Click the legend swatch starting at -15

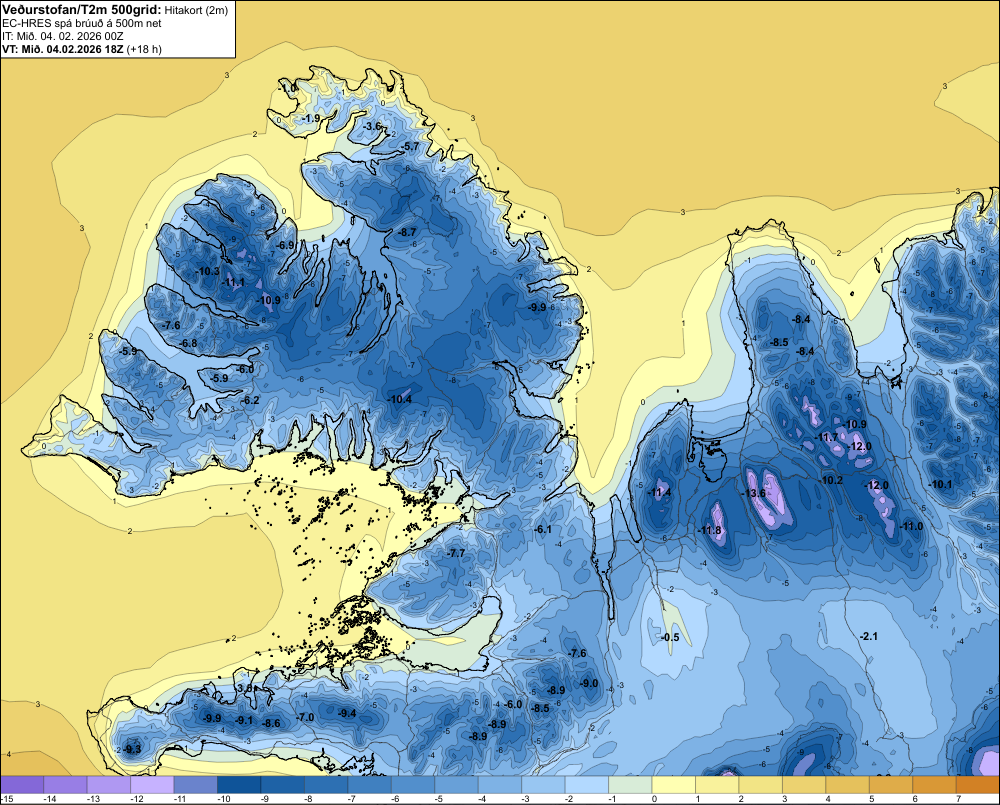pyautogui.click(x=22, y=785)
